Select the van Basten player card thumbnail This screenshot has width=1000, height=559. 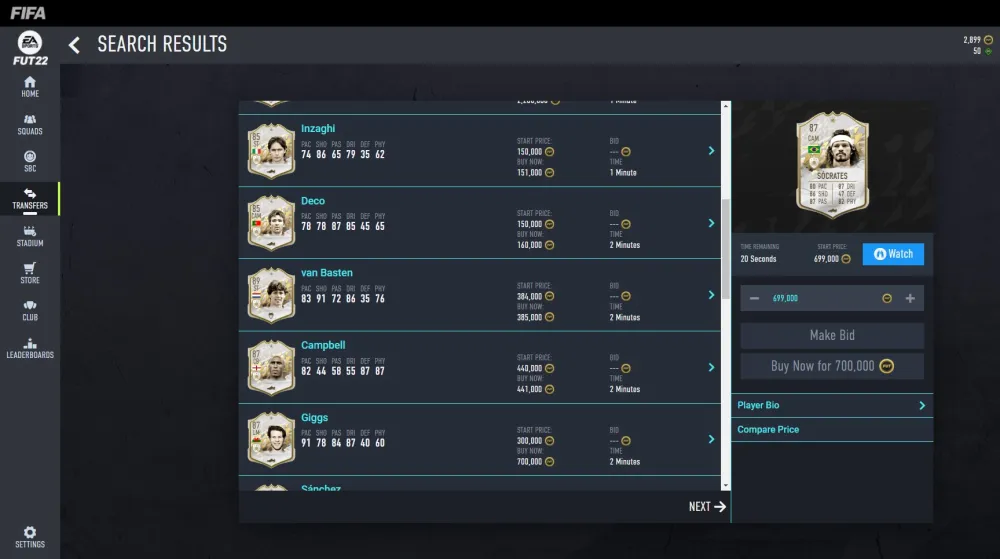click(271, 295)
